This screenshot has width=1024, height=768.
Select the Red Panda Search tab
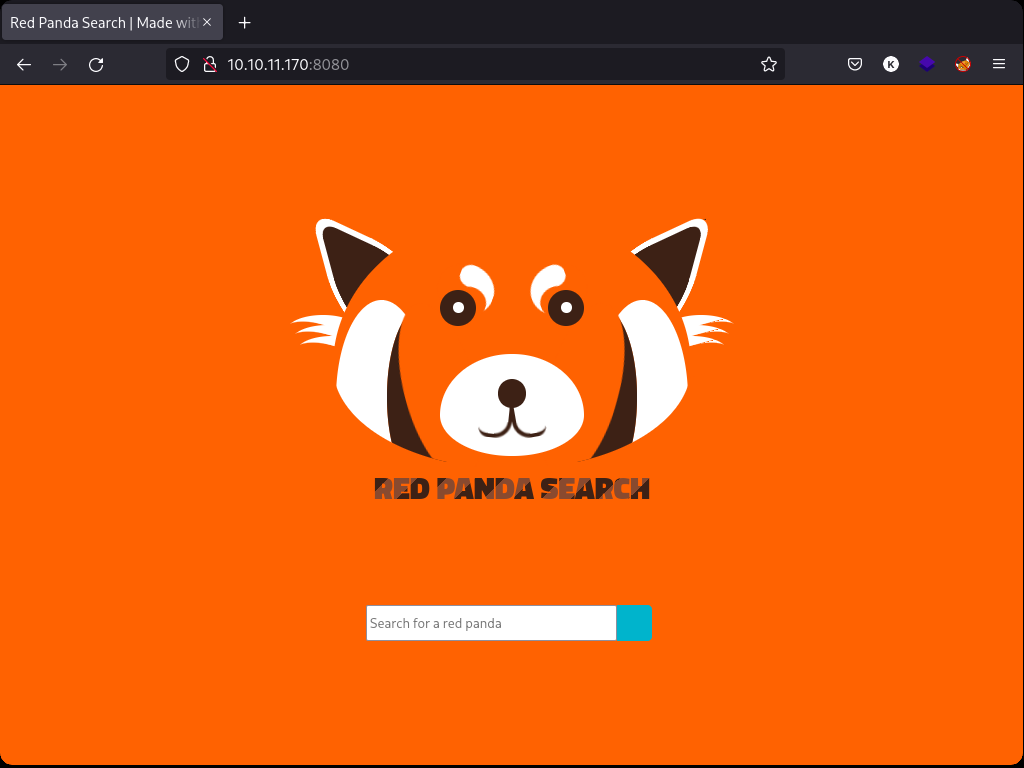[105, 22]
